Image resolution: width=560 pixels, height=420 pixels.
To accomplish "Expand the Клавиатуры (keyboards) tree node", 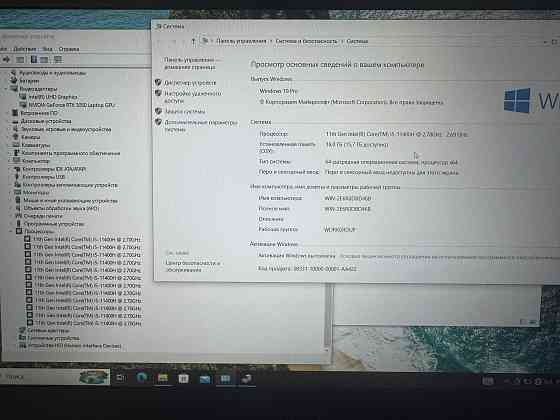I will pos(10,145).
